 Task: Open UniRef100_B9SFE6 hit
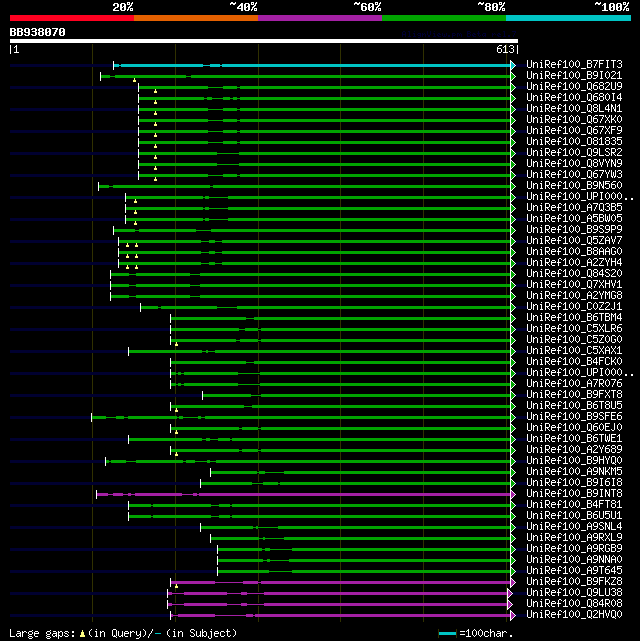click(574, 417)
